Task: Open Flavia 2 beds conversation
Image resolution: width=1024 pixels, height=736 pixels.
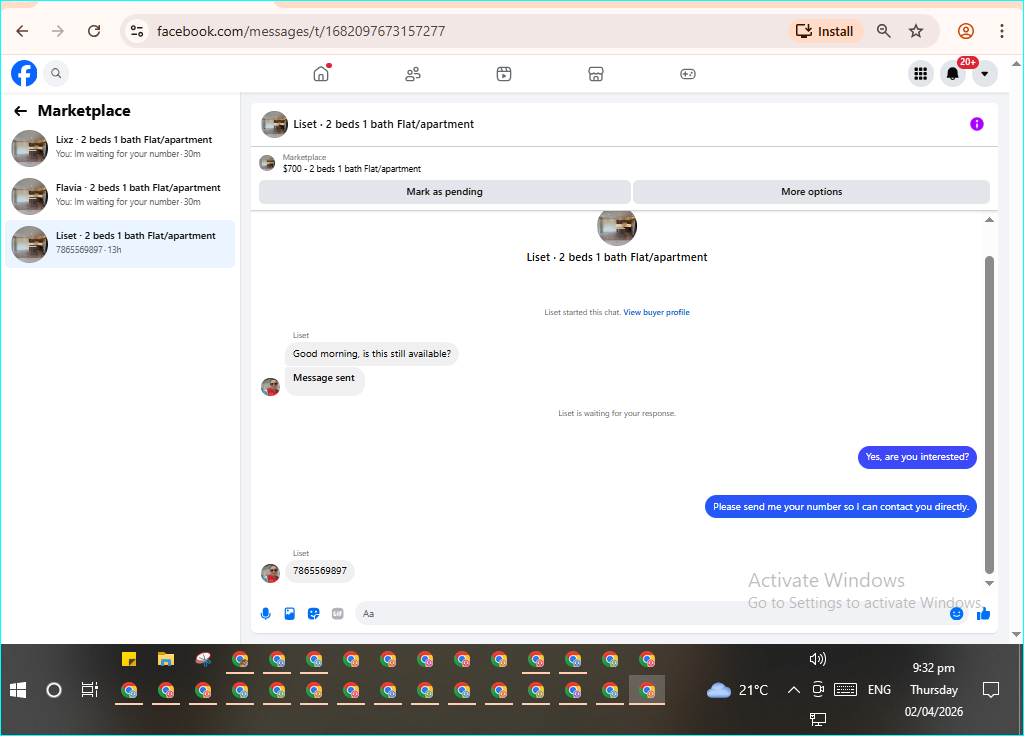Action: (120, 196)
